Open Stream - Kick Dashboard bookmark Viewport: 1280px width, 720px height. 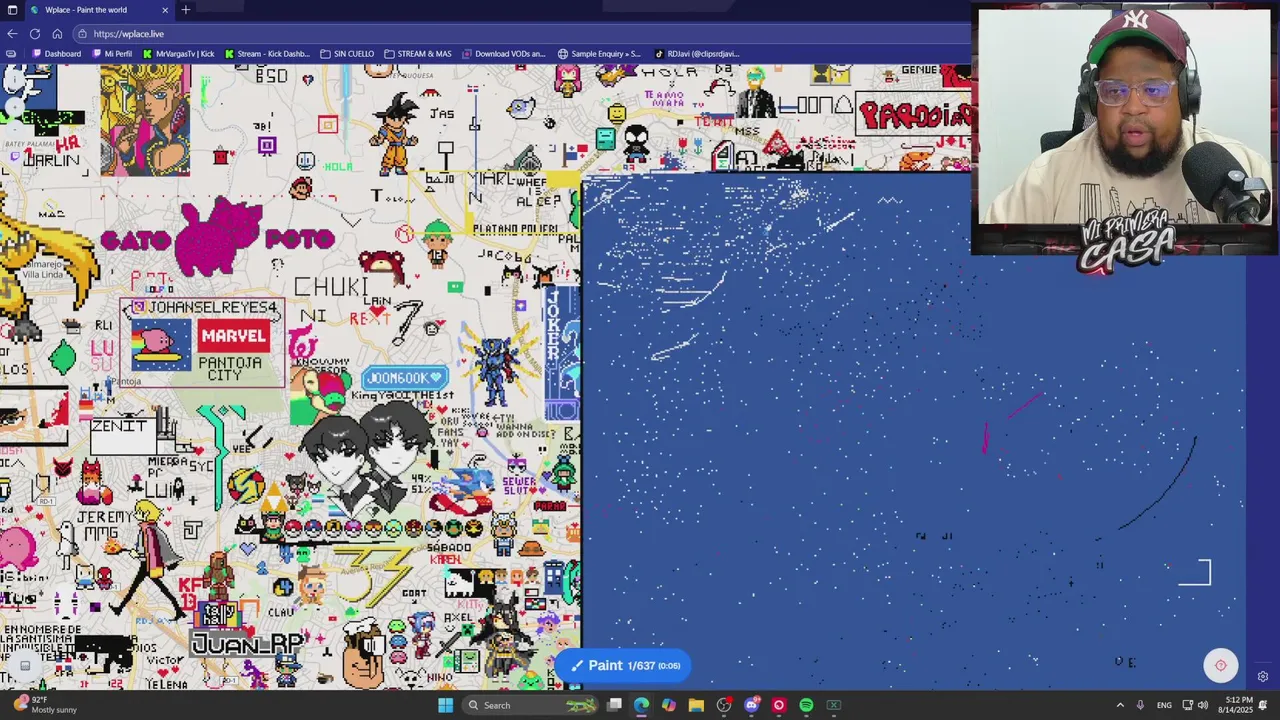[267, 54]
